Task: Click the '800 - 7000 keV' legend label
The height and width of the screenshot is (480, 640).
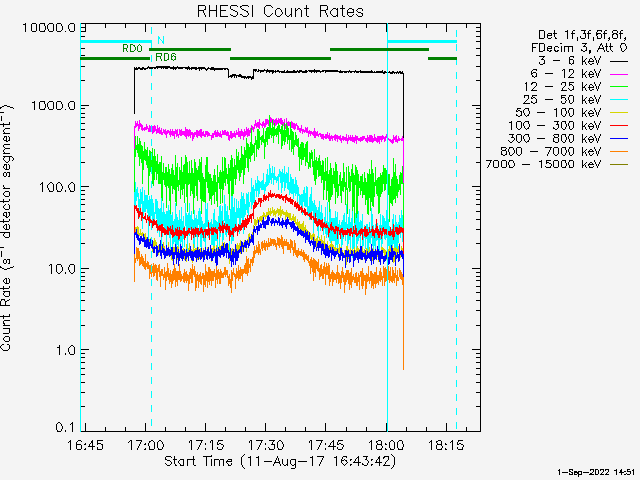Action: [x=551, y=151]
